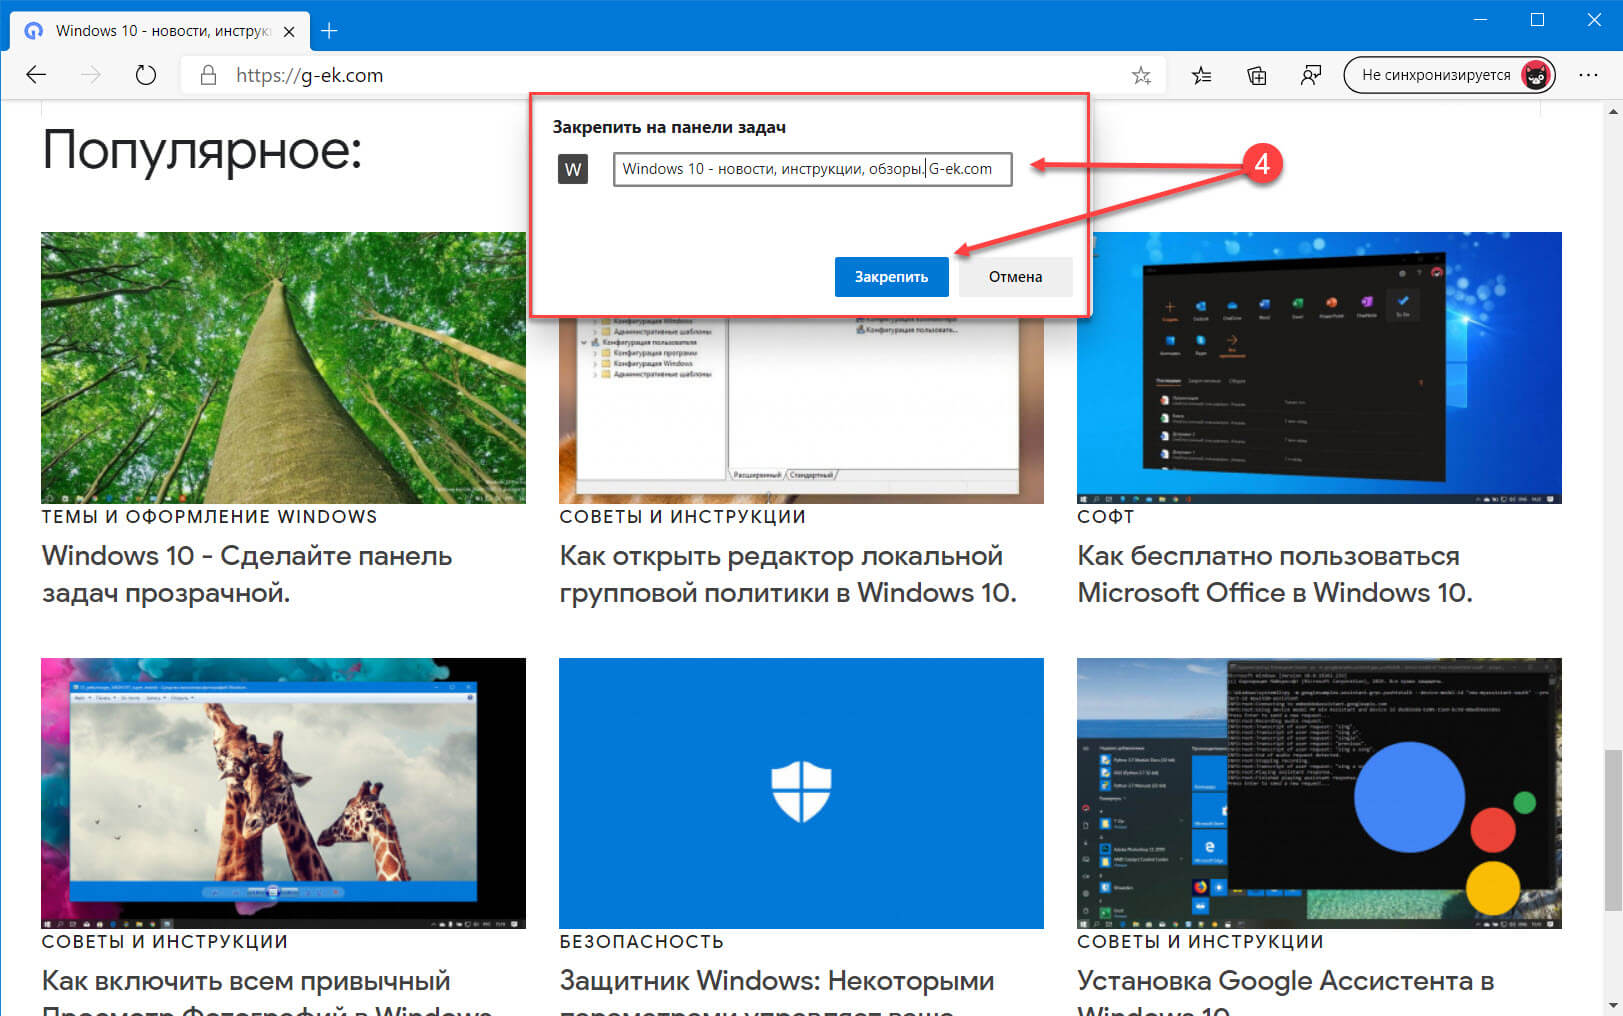The width and height of the screenshot is (1623, 1016).
Task: Open the giraffes photo thumbnail
Action: 283,793
